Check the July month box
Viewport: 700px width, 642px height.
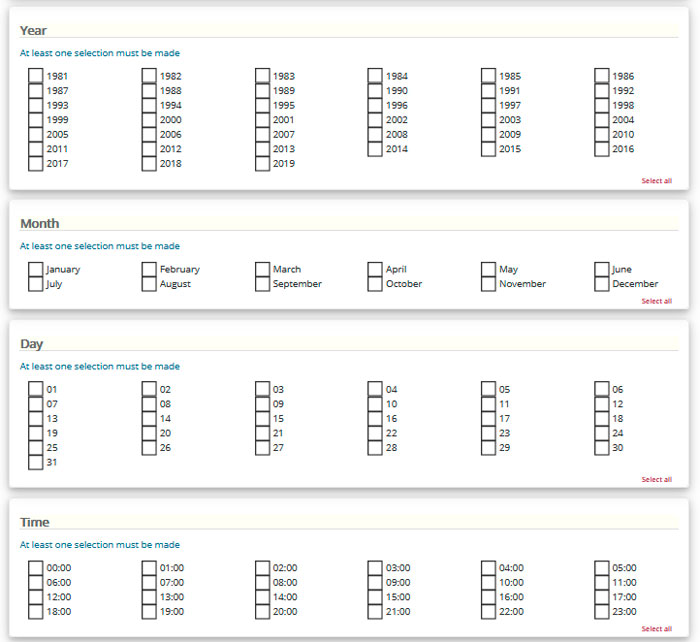[x=36, y=284]
